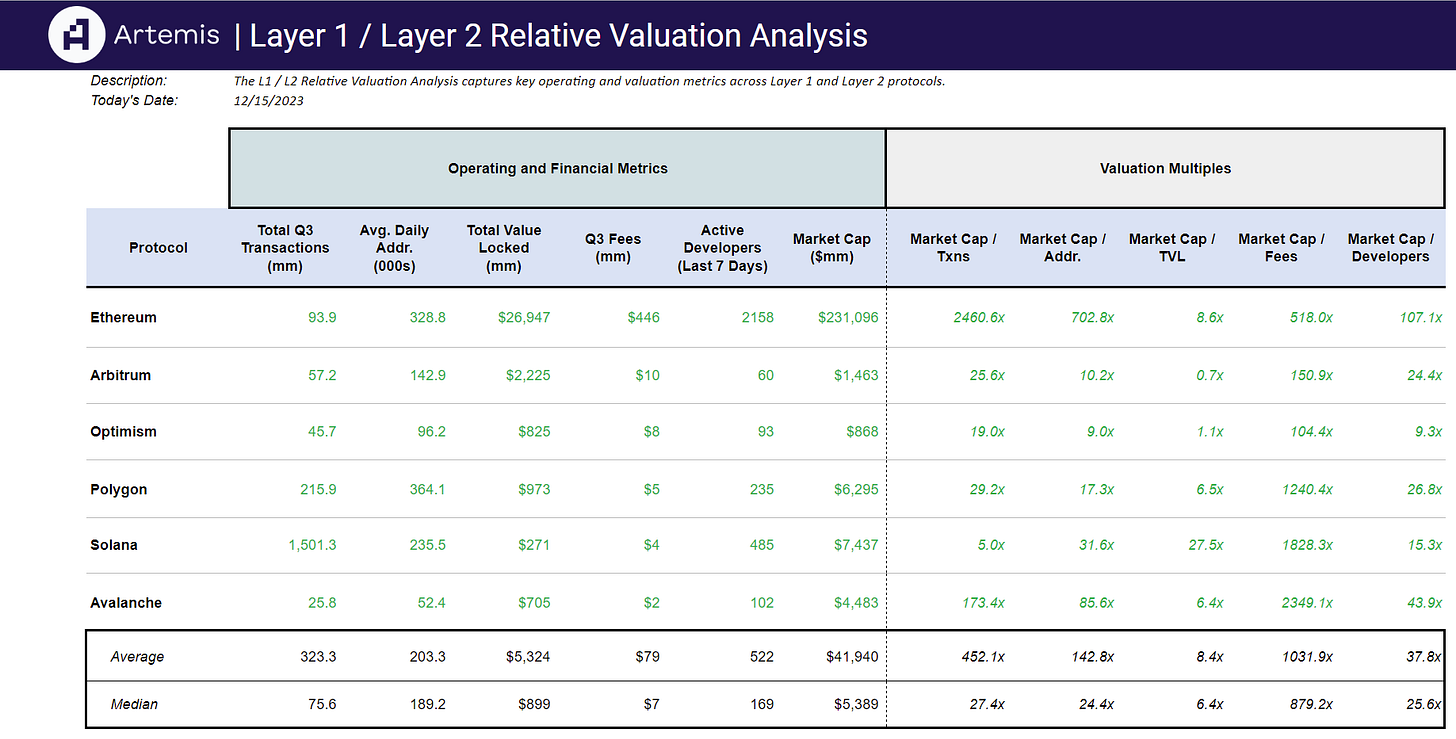This screenshot has width=1456, height=739.
Task: Click the 'Market Cap / TVL' header
Action: (1172, 247)
